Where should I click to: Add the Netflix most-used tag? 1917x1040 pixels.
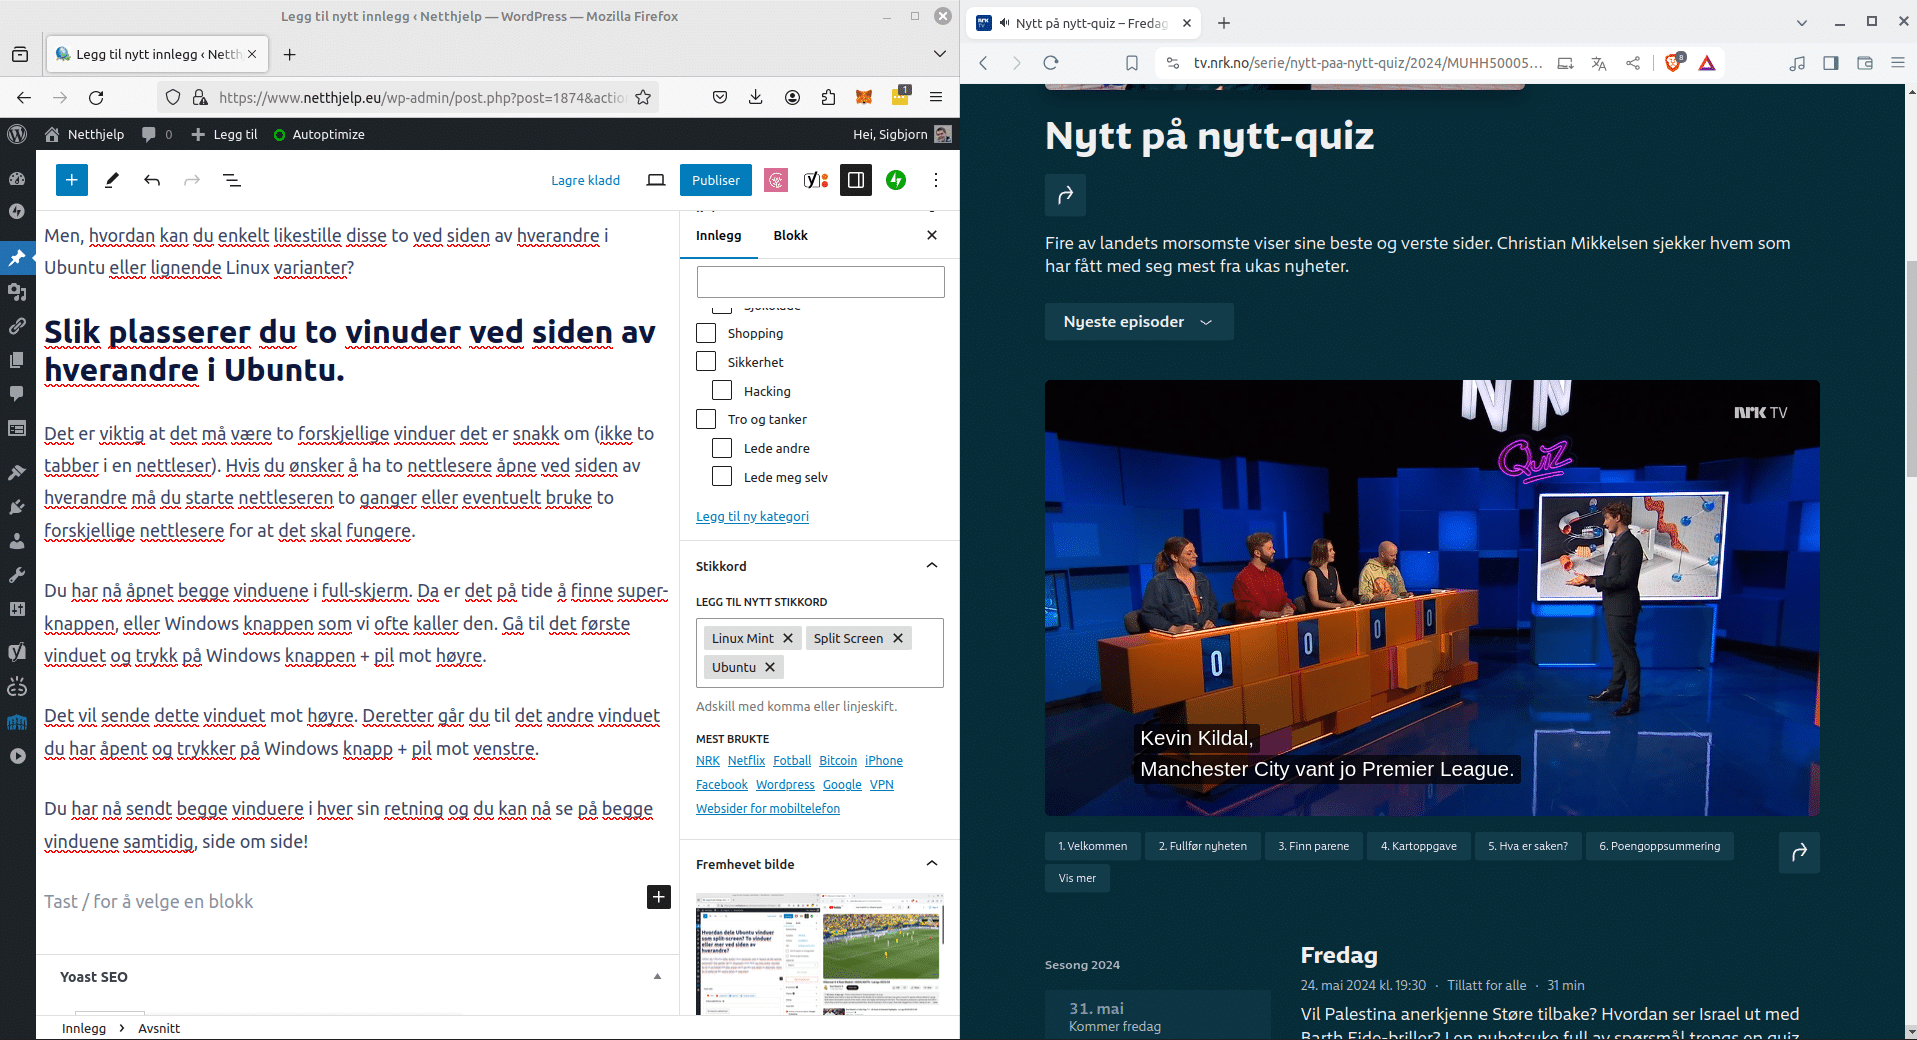click(x=746, y=760)
